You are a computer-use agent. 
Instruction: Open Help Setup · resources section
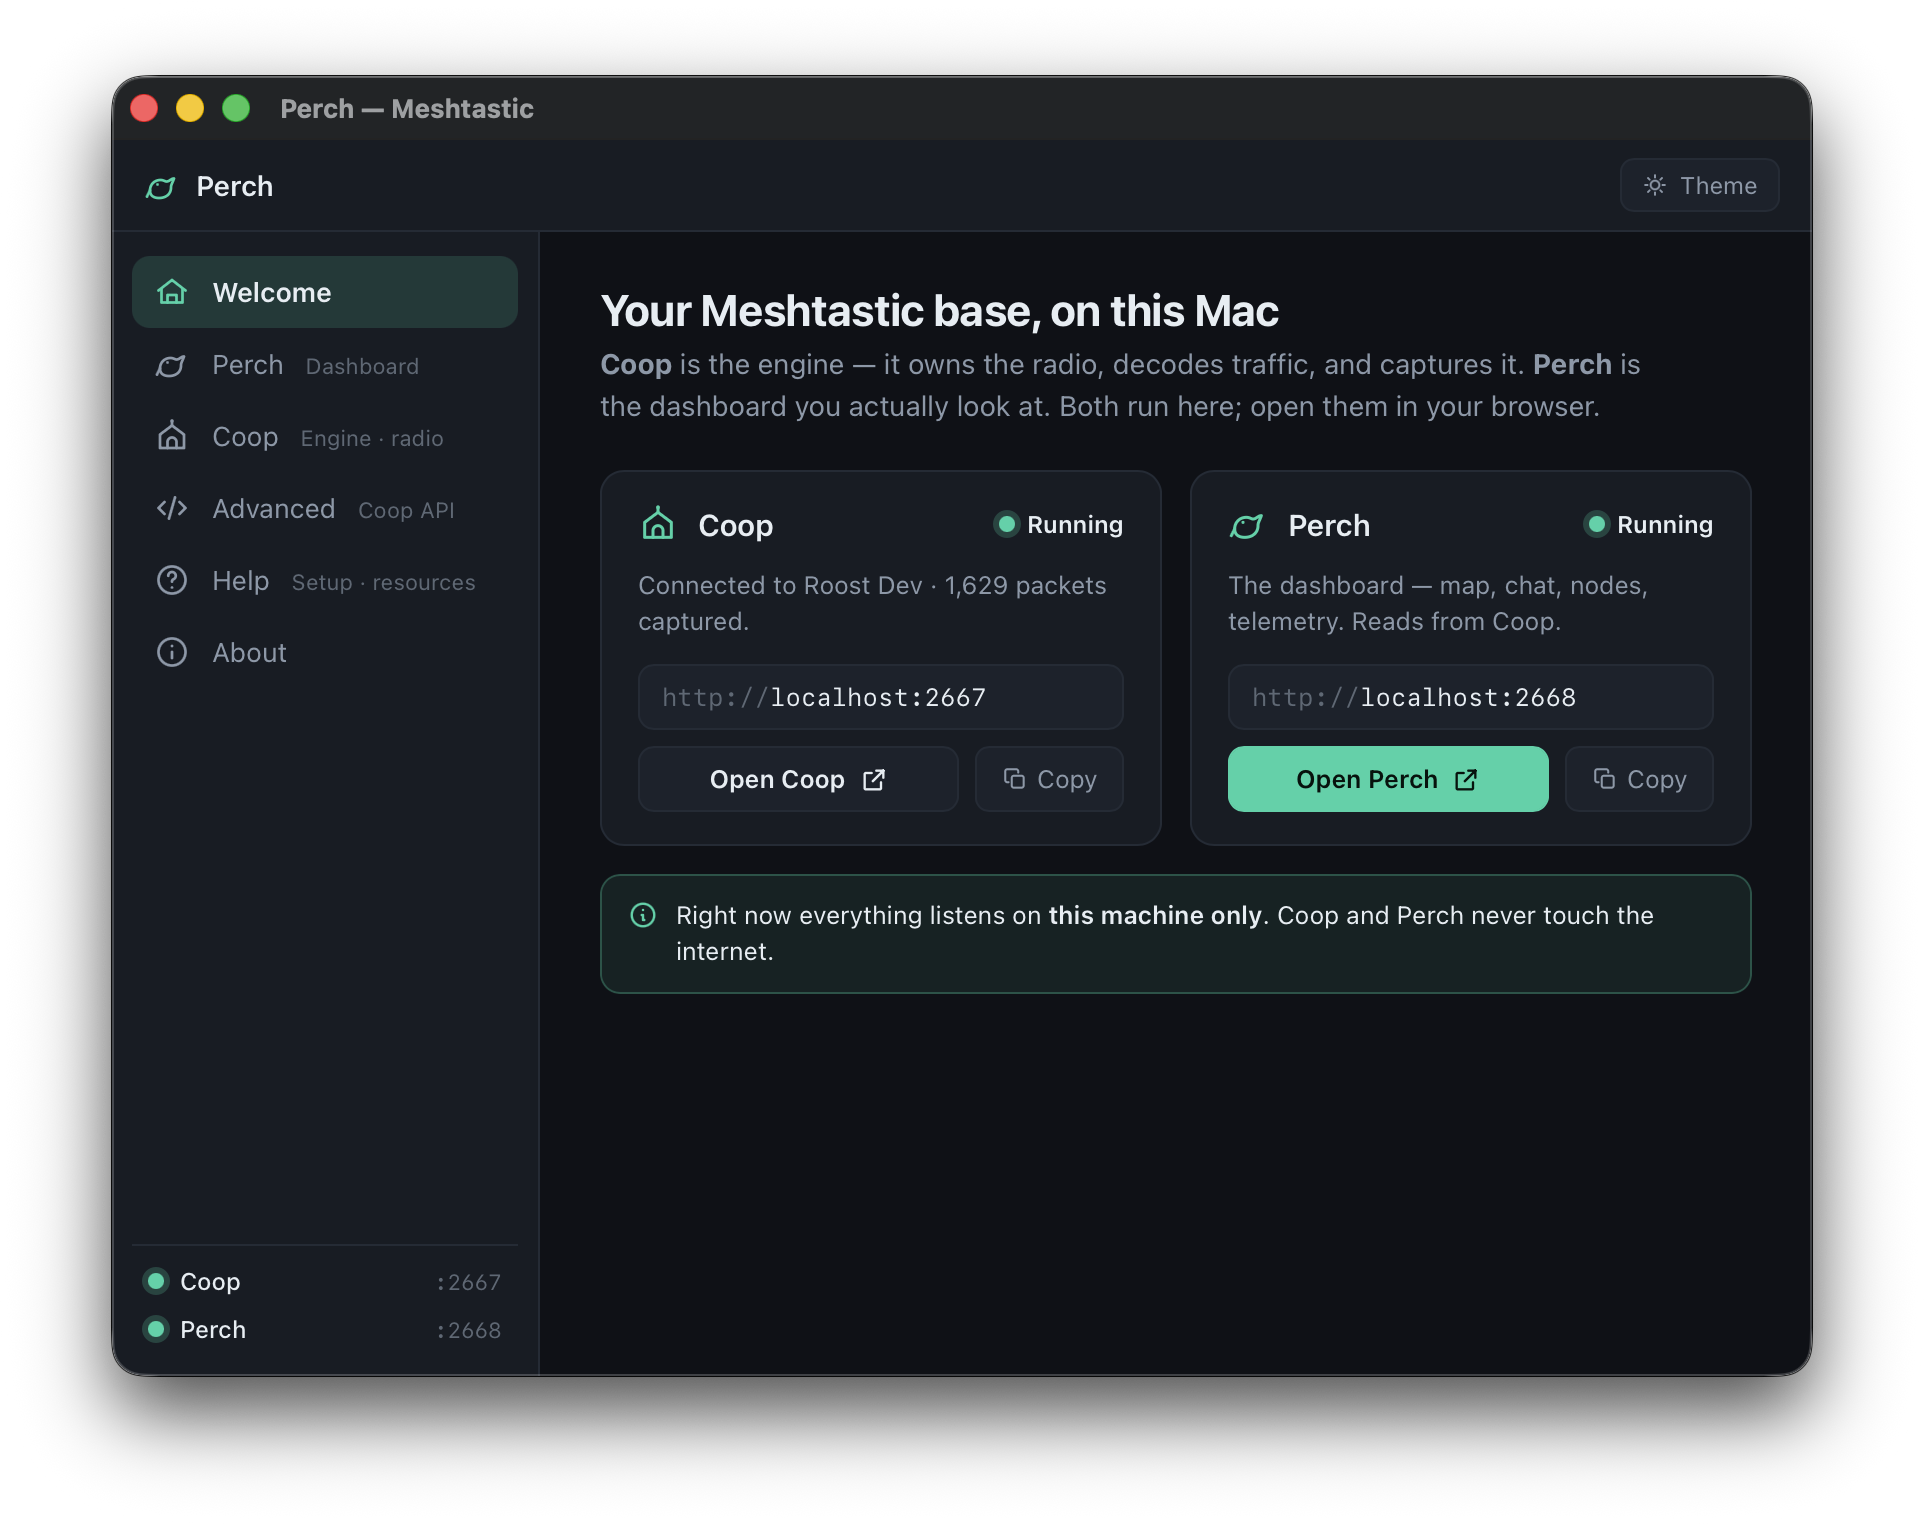(325, 582)
